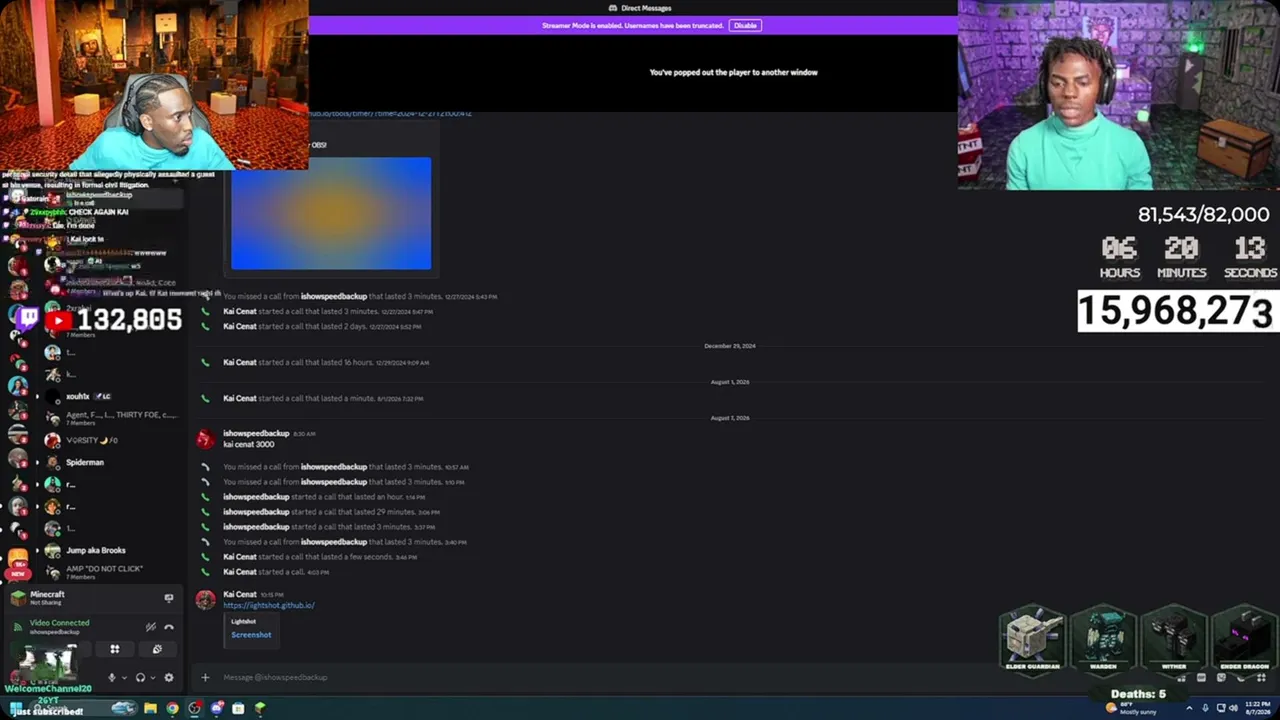
Task: Disconnect from the call
Action: 169,627
